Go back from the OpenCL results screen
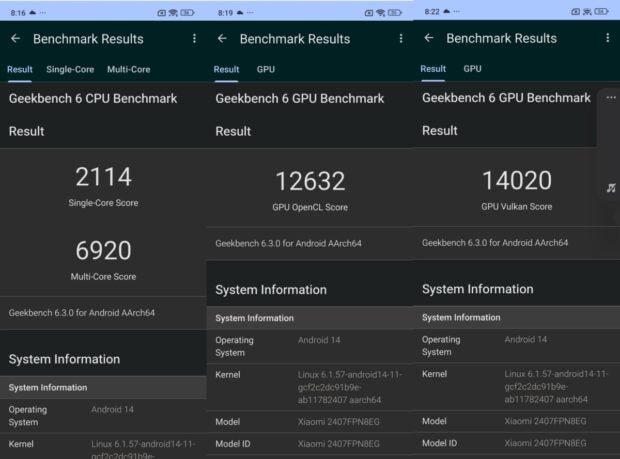The image size is (620, 459). pos(222,39)
